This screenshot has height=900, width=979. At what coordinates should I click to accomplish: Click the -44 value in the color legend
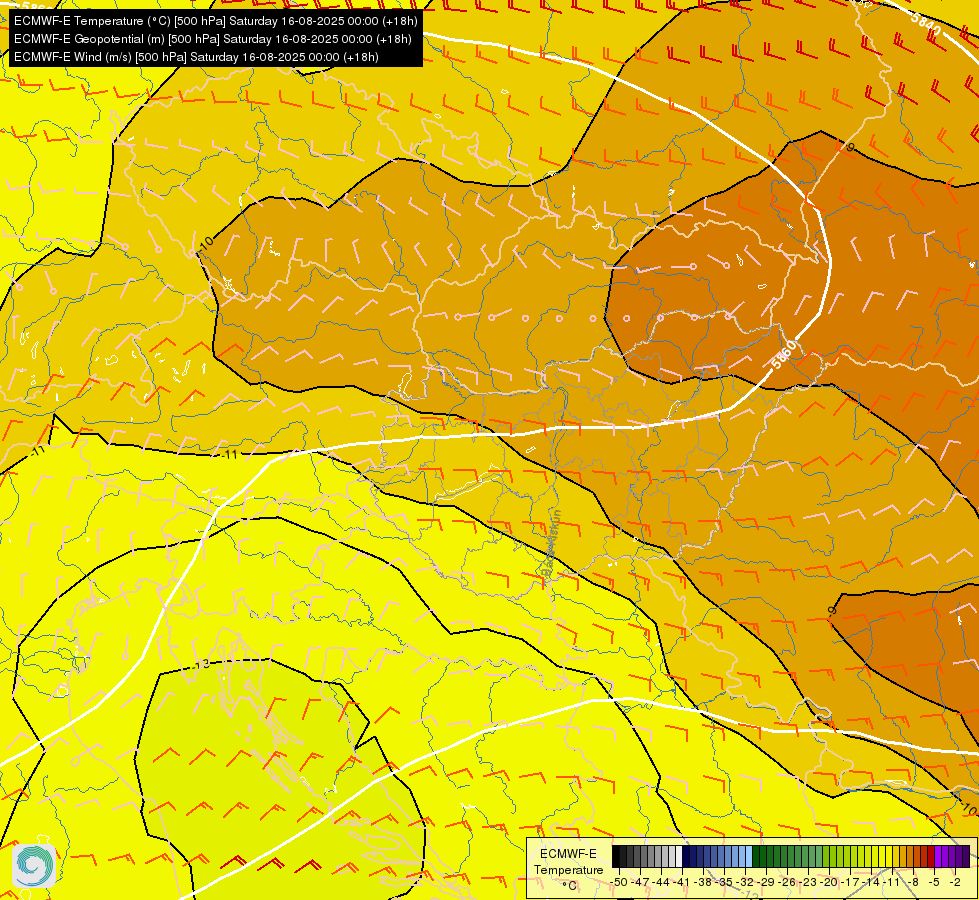[661, 883]
